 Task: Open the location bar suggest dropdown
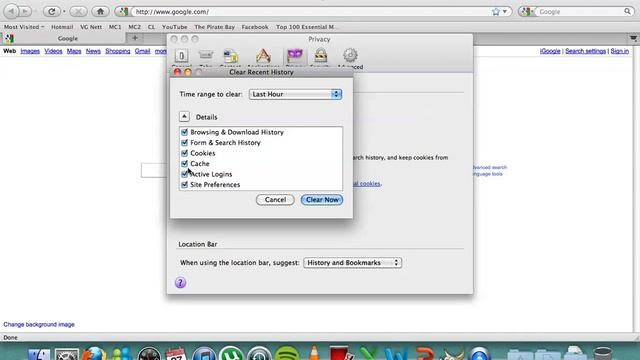tap(352, 262)
